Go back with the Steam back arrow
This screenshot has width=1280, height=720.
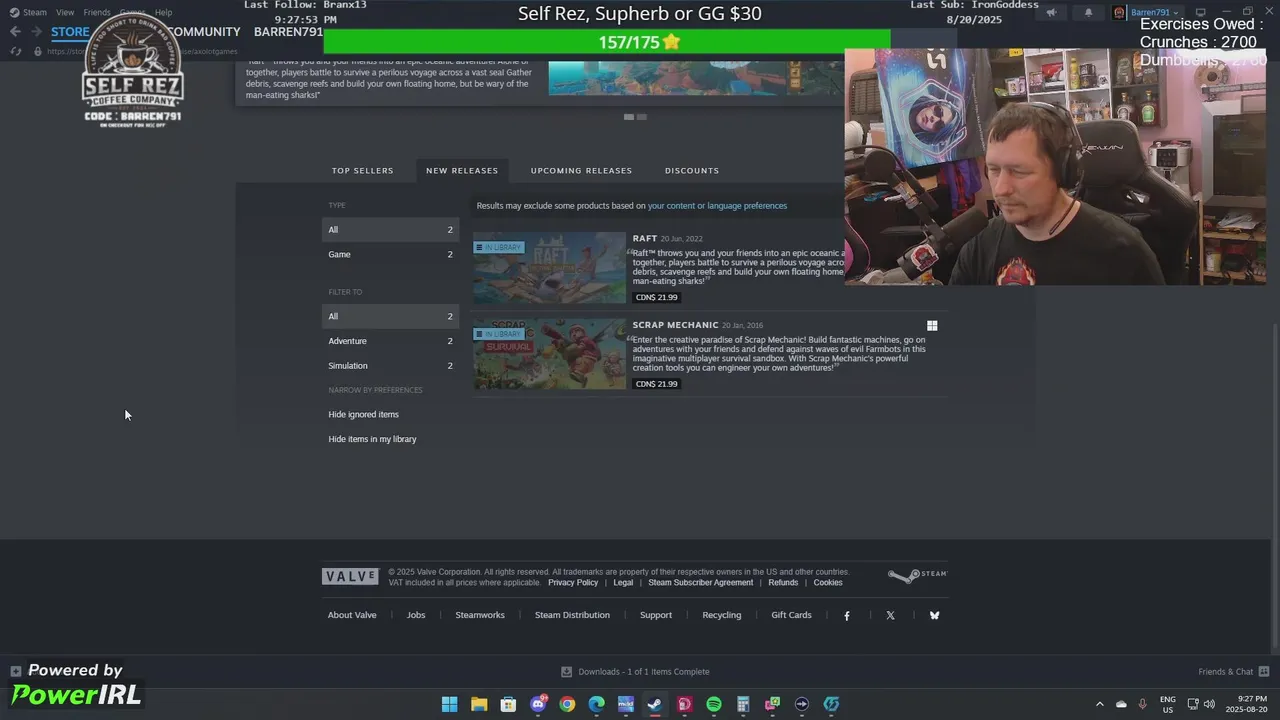click(15, 32)
